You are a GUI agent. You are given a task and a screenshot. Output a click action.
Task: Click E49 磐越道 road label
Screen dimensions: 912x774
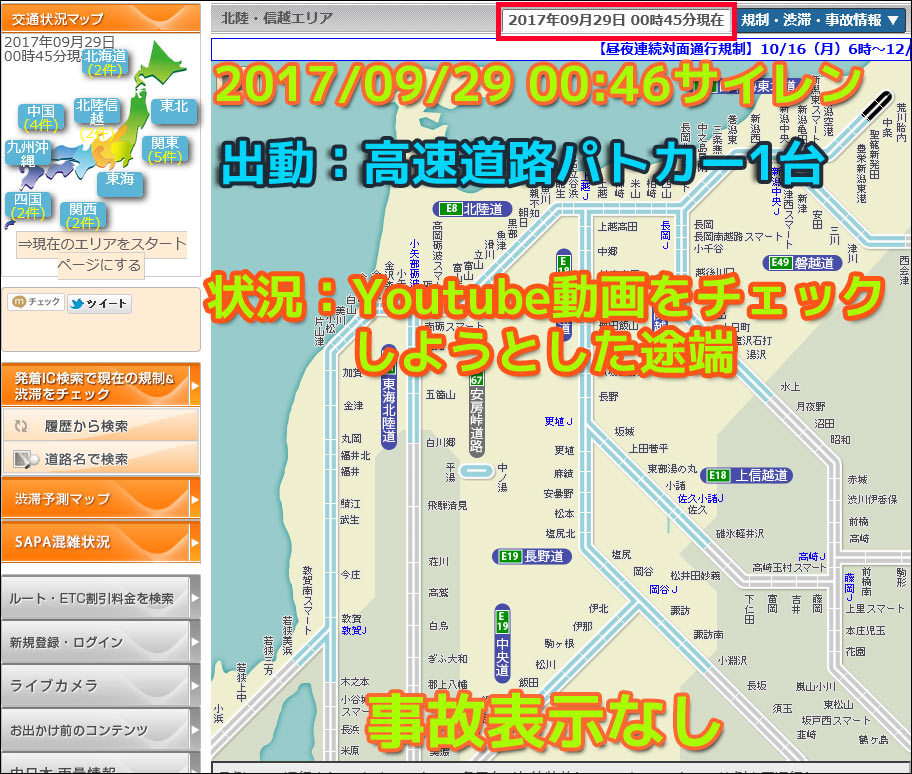tap(803, 263)
